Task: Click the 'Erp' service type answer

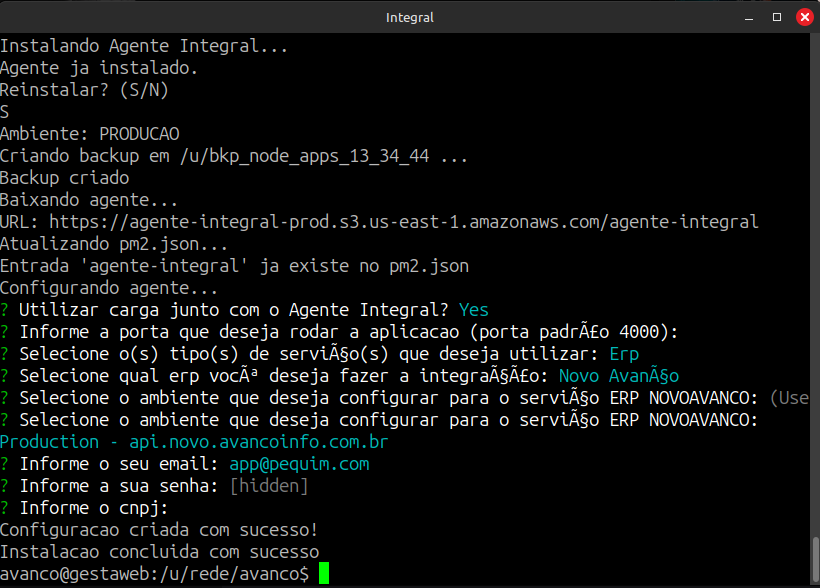Action: pos(624,354)
